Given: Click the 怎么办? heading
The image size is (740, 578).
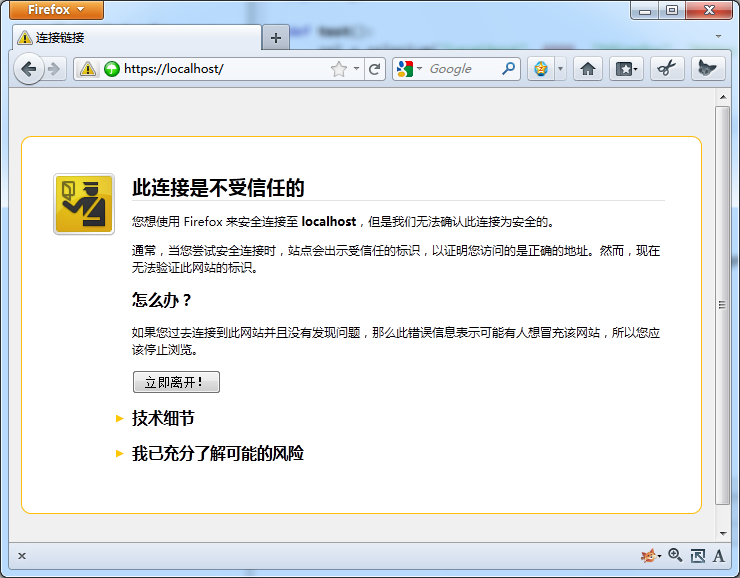Looking at the screenshot, I should (162, 300).
